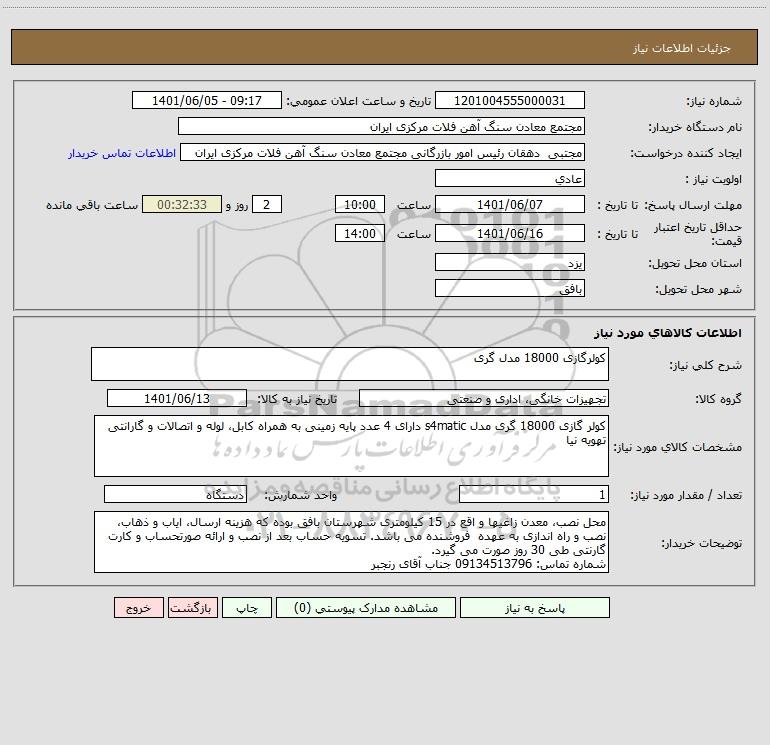
Task: Click the request creator name field
Action: click(383, 153)
